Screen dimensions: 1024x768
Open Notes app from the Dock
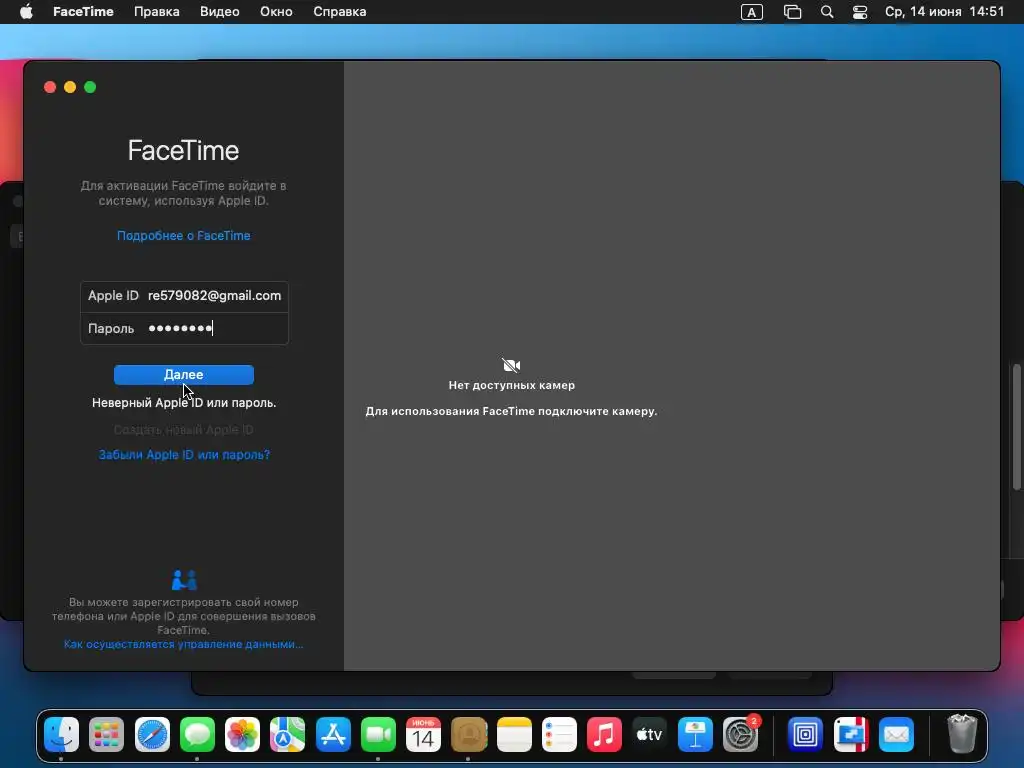(514, 734)
